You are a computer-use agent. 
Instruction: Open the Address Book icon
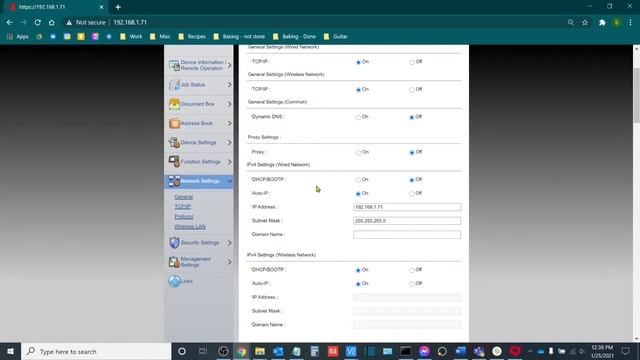point(174,123)
